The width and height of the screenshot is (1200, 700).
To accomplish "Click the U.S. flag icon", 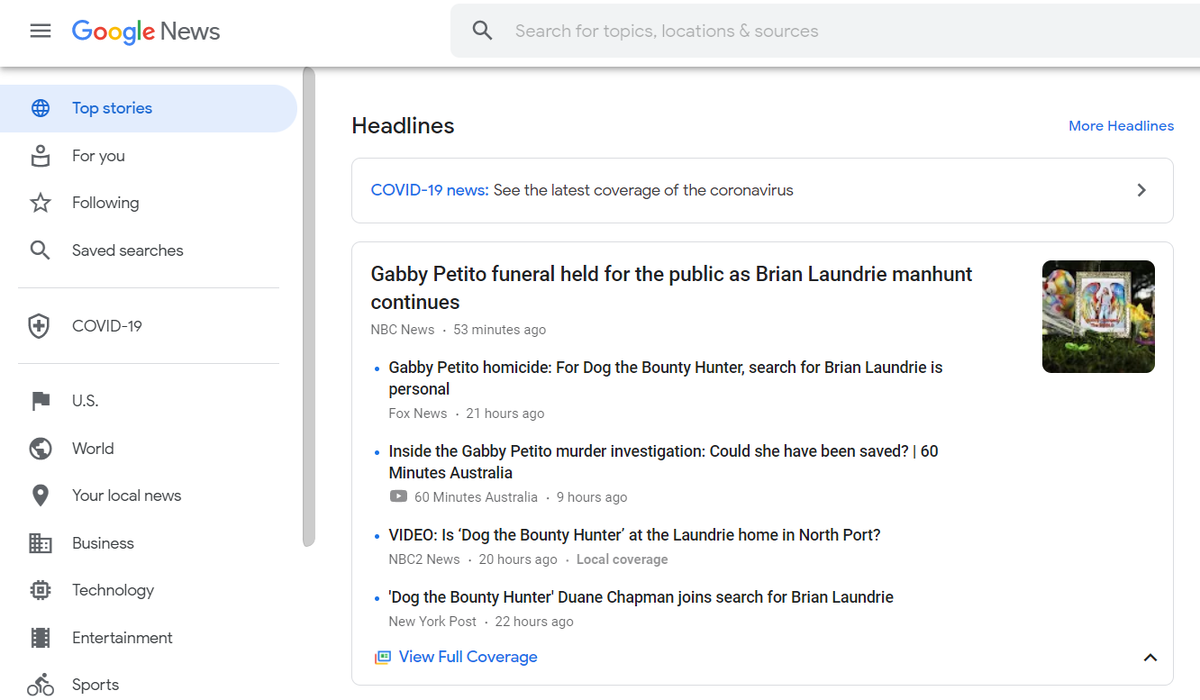I will coord(40,401).
